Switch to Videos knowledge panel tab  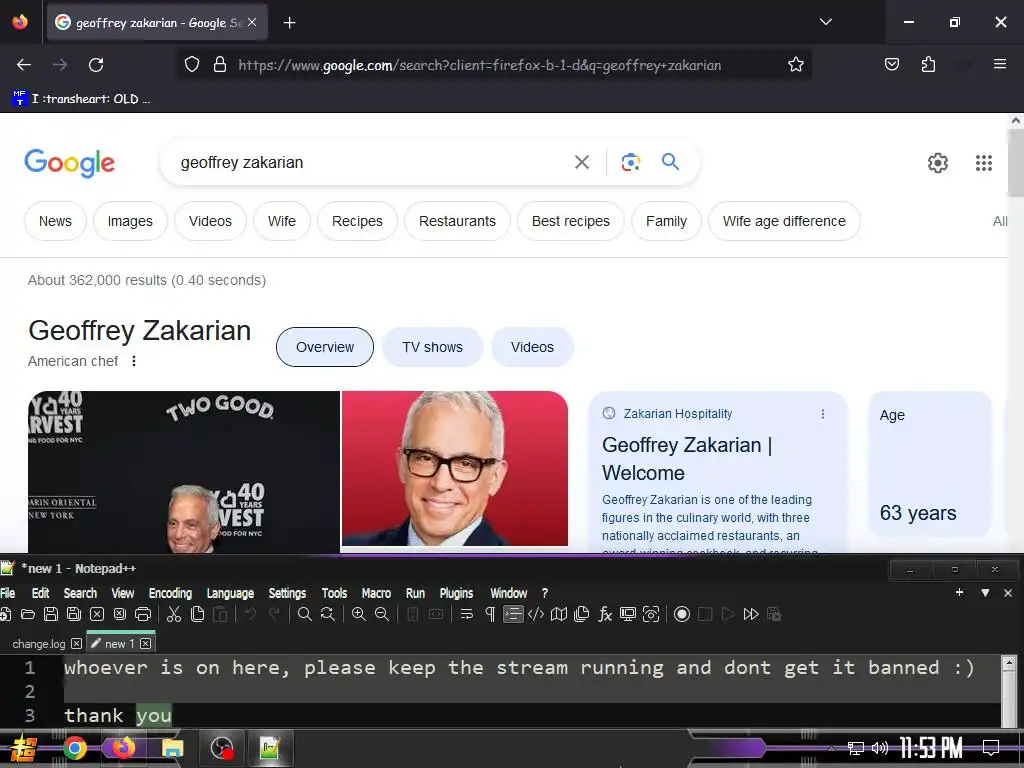(532, 347)
